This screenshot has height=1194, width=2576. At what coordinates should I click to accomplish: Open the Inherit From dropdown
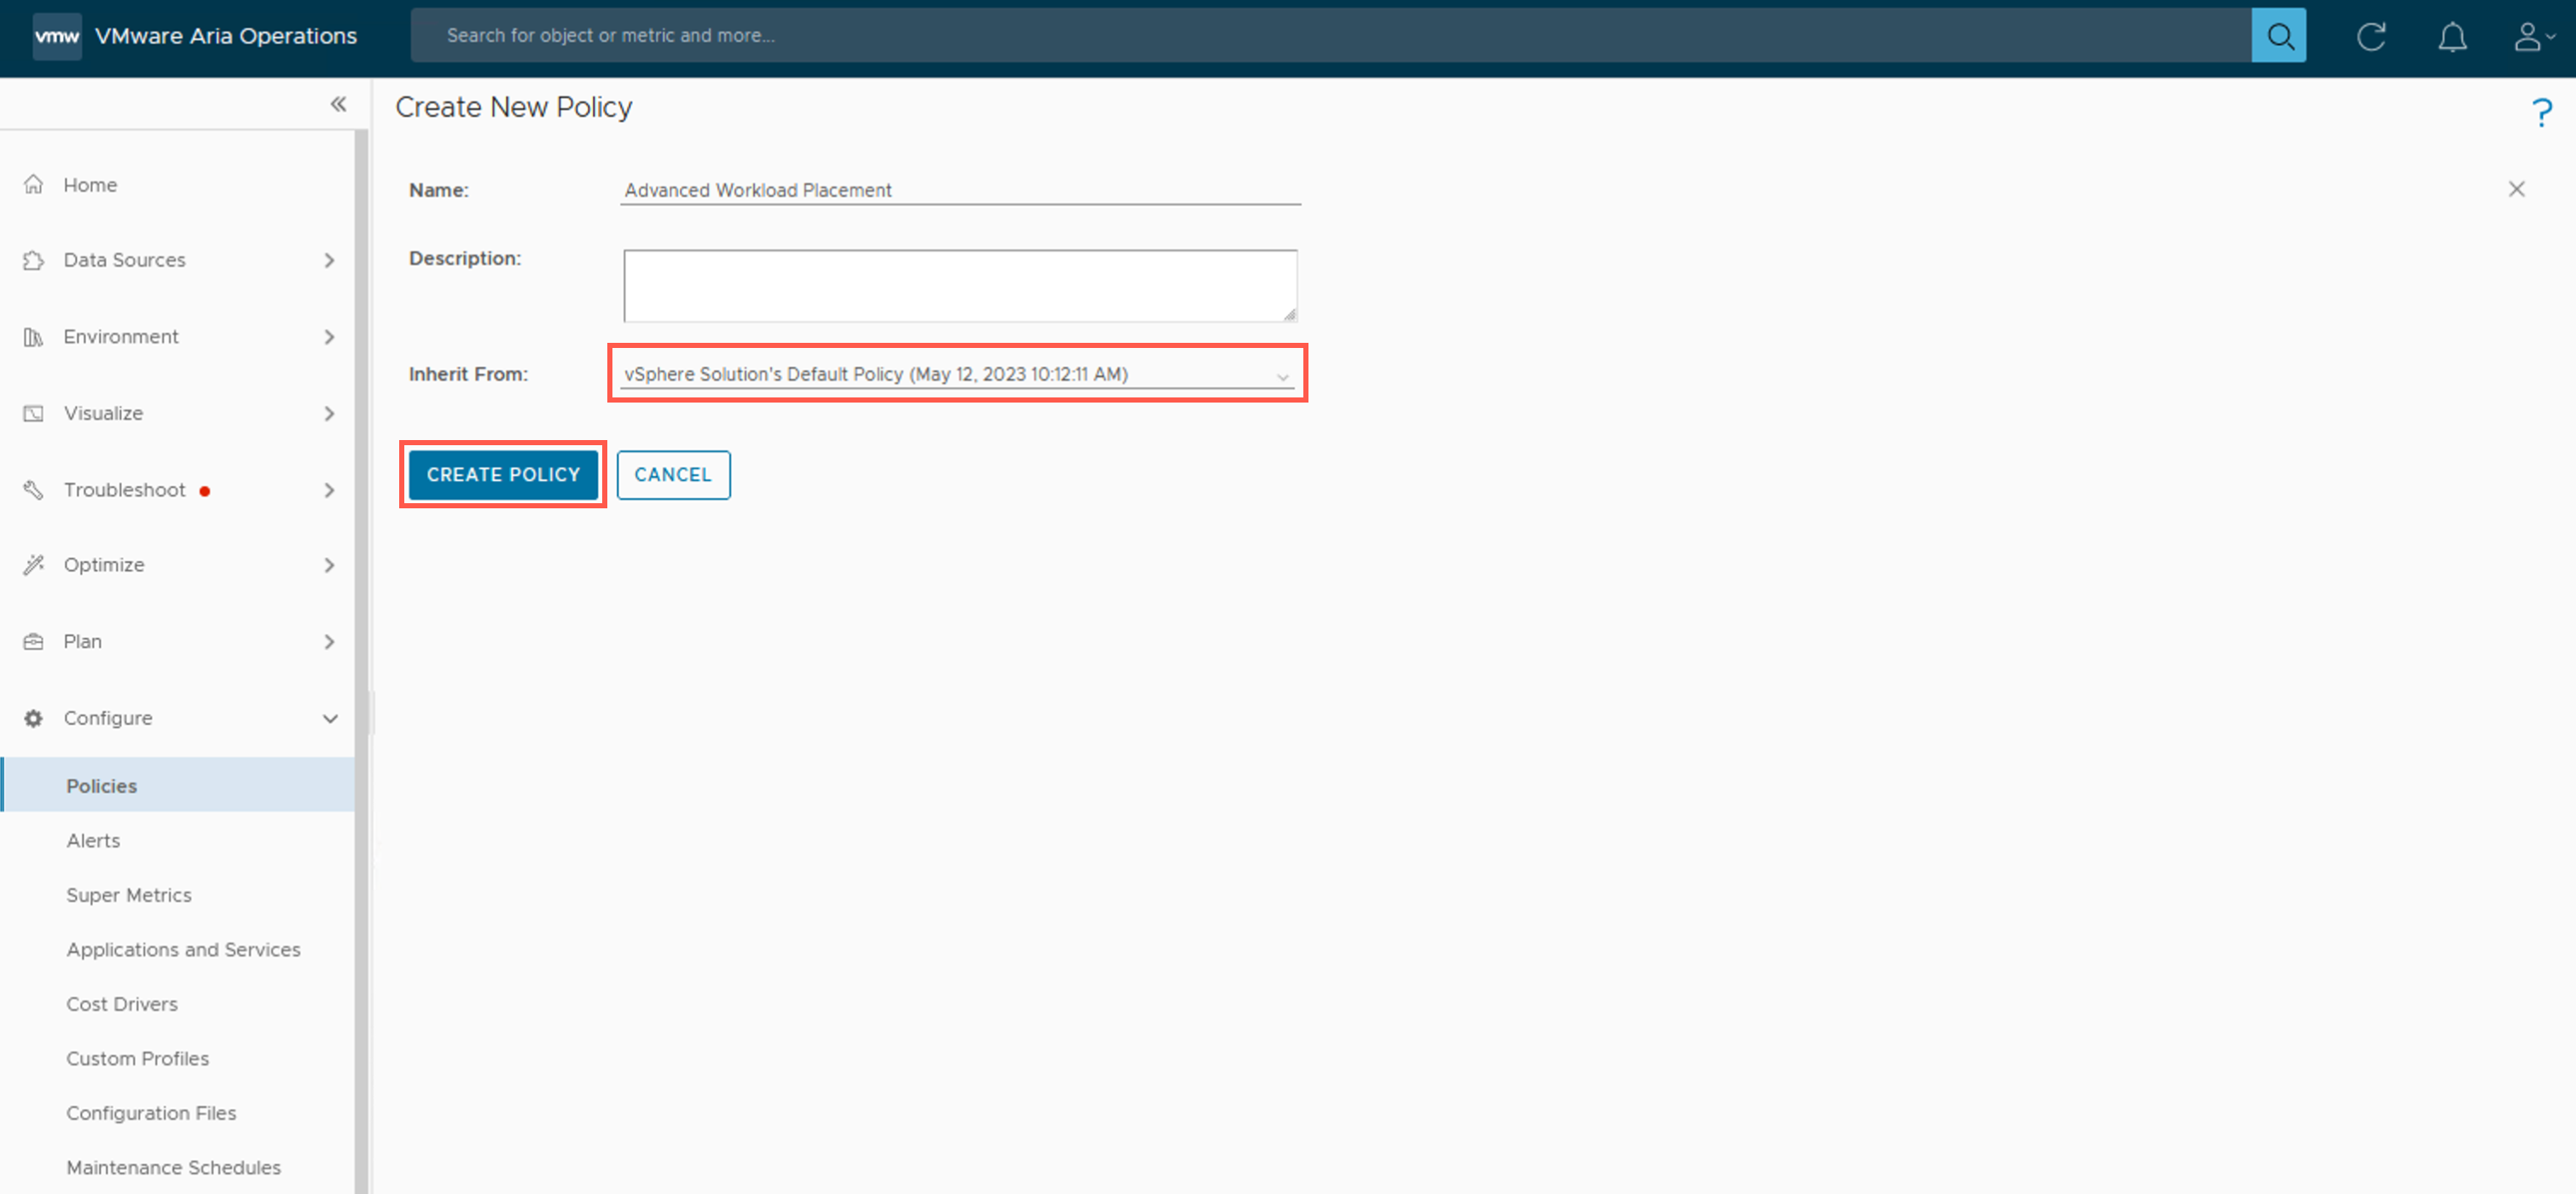pos(956,374)
